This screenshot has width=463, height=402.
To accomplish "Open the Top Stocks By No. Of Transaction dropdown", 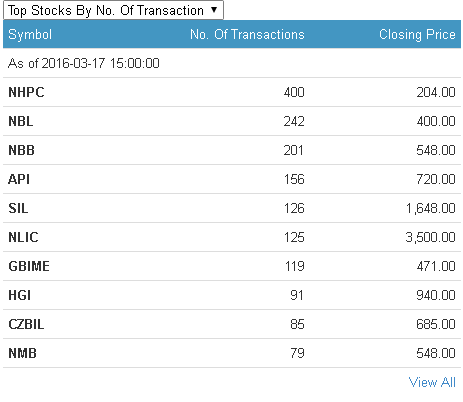I will (x=113, y=10).
